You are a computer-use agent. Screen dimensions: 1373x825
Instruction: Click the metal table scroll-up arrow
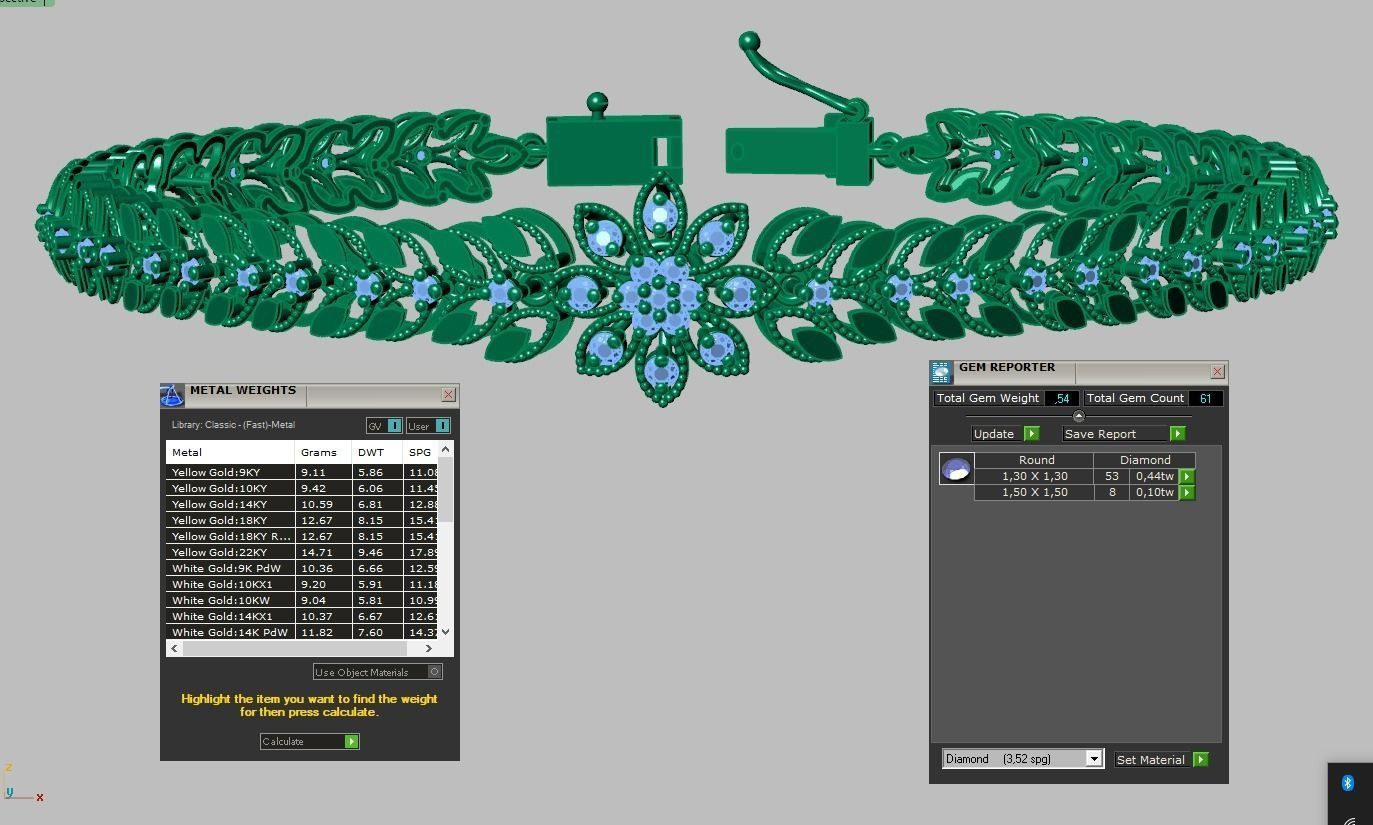446,450
